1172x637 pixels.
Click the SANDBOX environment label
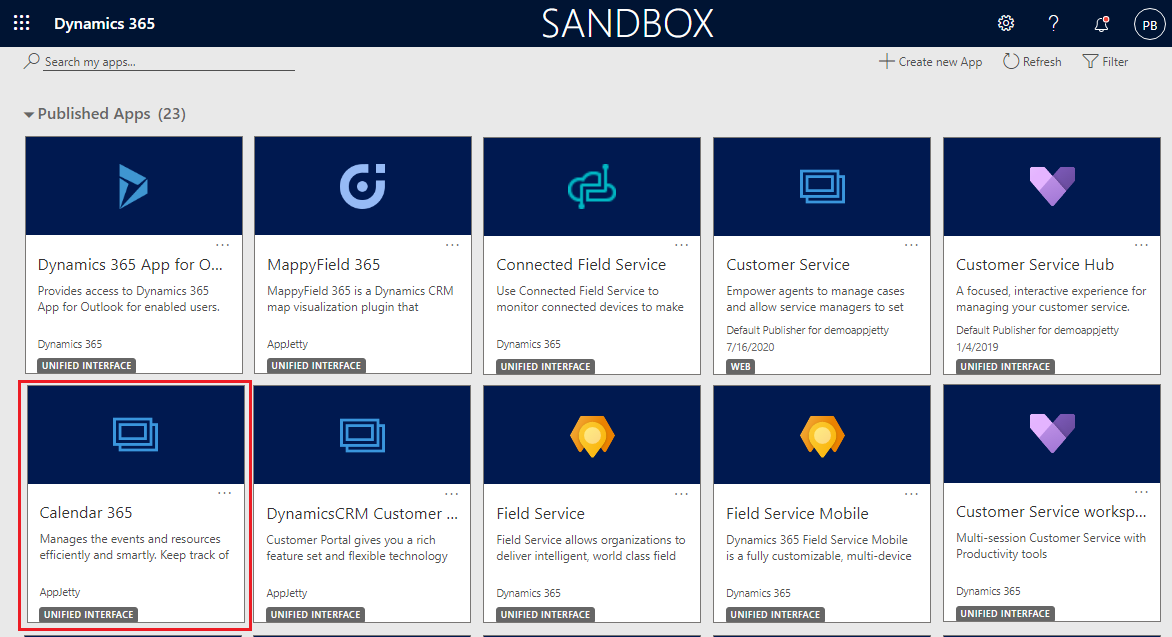[x=627, y=23]
